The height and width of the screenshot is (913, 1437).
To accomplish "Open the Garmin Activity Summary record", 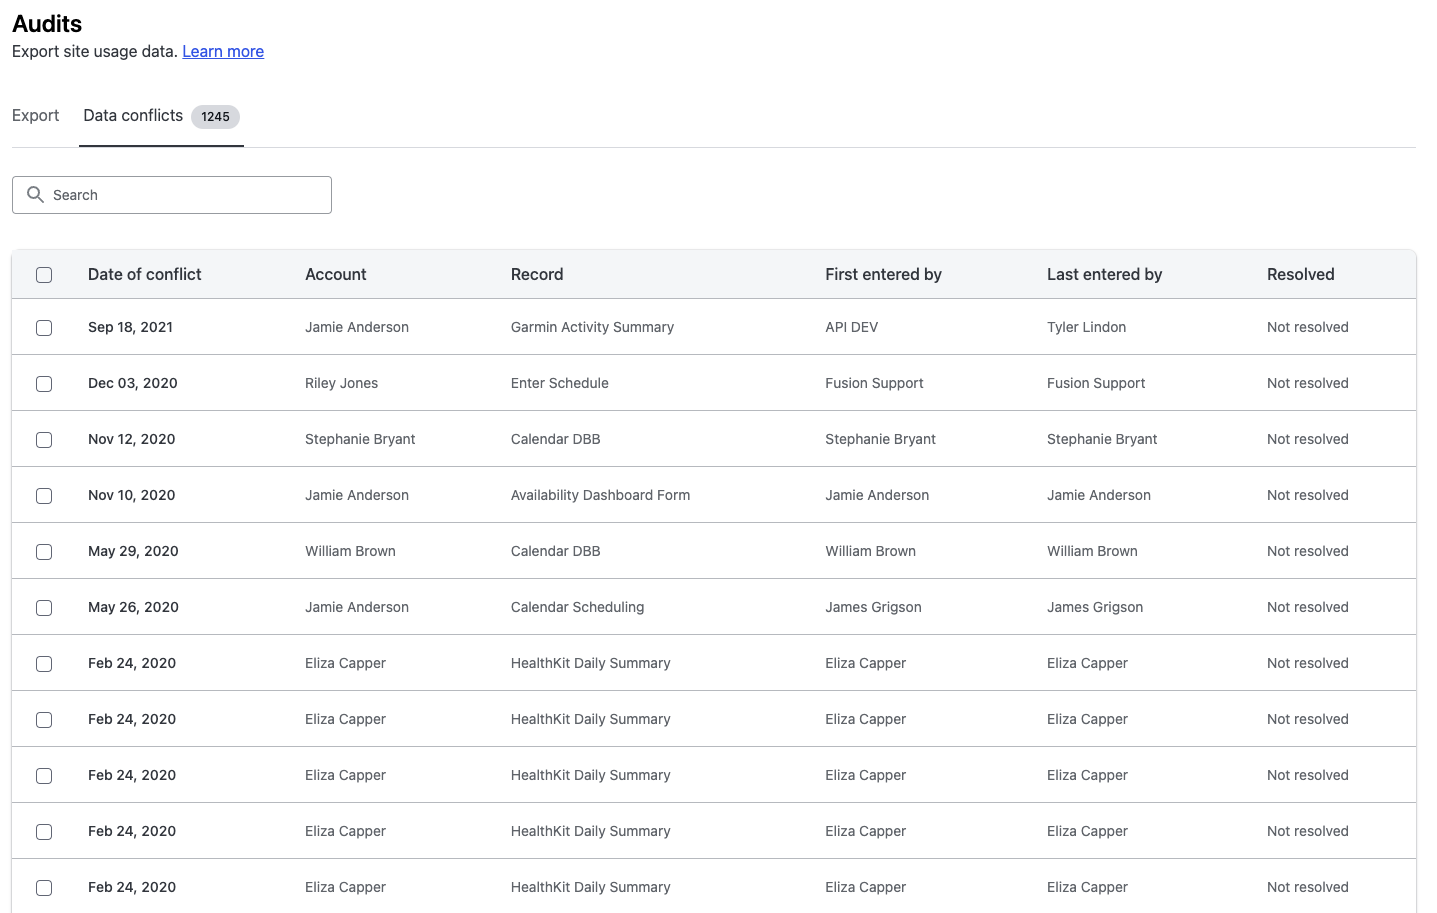I will click(x=591, y=327).
